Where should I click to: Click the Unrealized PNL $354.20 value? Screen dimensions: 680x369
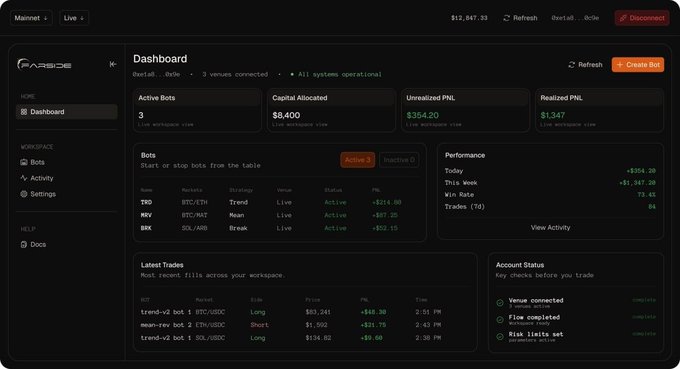point(422,115)
